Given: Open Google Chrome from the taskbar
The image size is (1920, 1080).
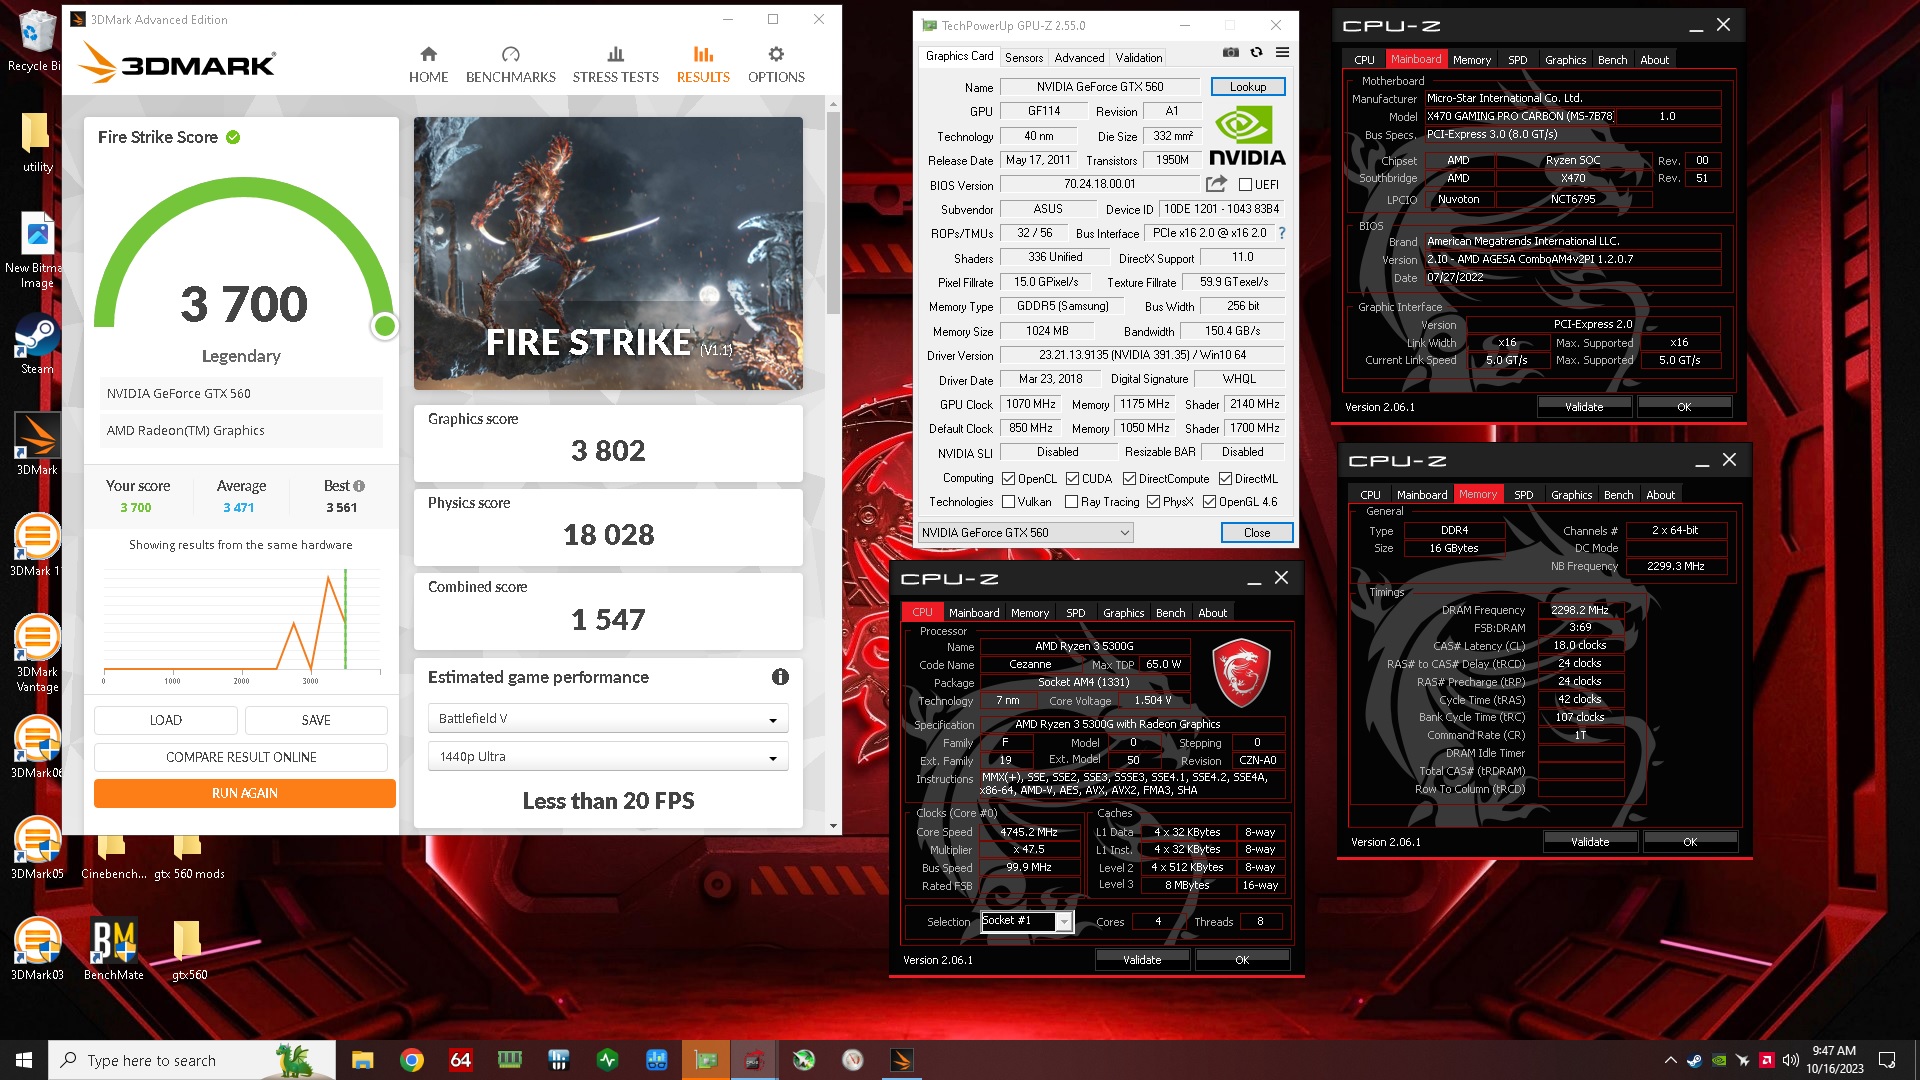Looking at the screenshot, I should (411, 1060).
